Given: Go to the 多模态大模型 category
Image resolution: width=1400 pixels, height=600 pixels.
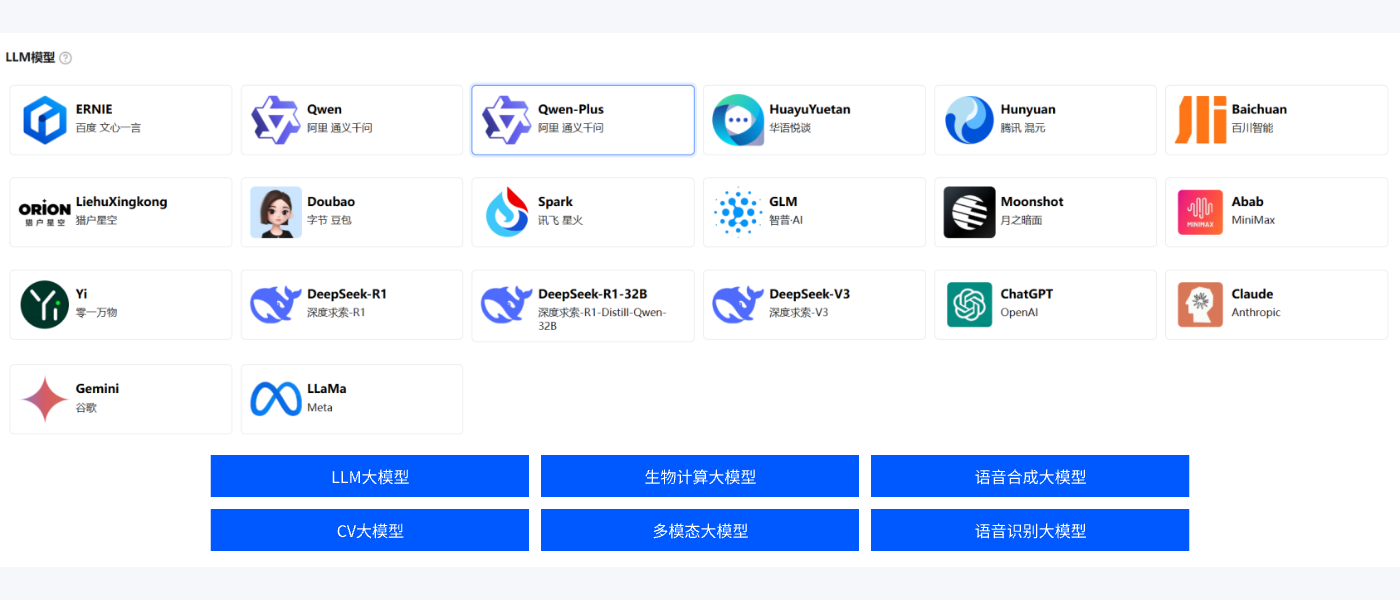Looking at the screenshot, I should click(699, 530).
